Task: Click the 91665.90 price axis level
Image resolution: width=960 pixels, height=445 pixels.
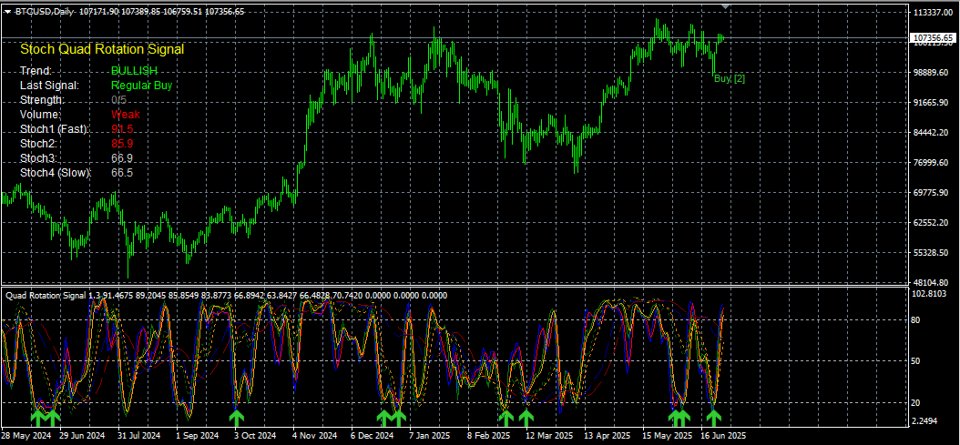Action: point(931,103)
